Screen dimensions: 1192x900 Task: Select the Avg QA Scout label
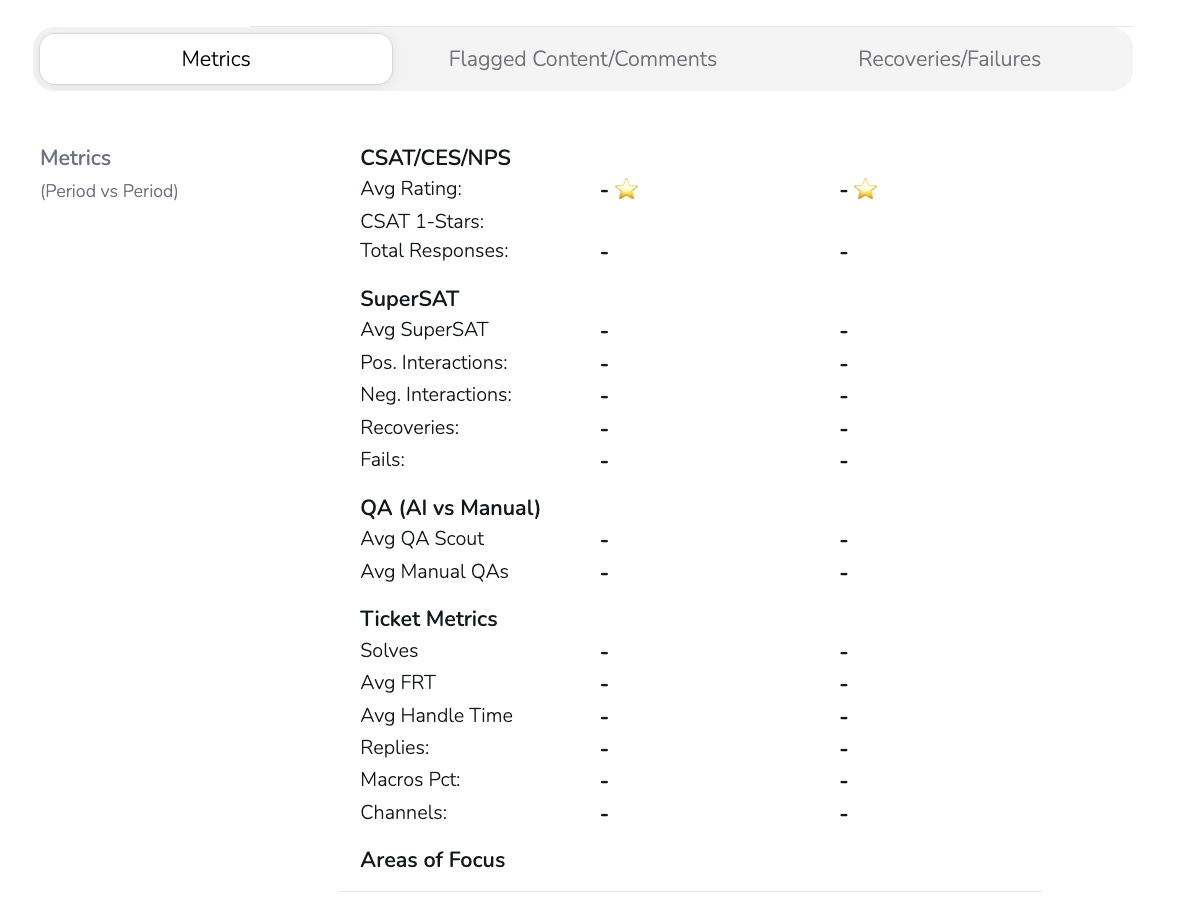[422, 539]
